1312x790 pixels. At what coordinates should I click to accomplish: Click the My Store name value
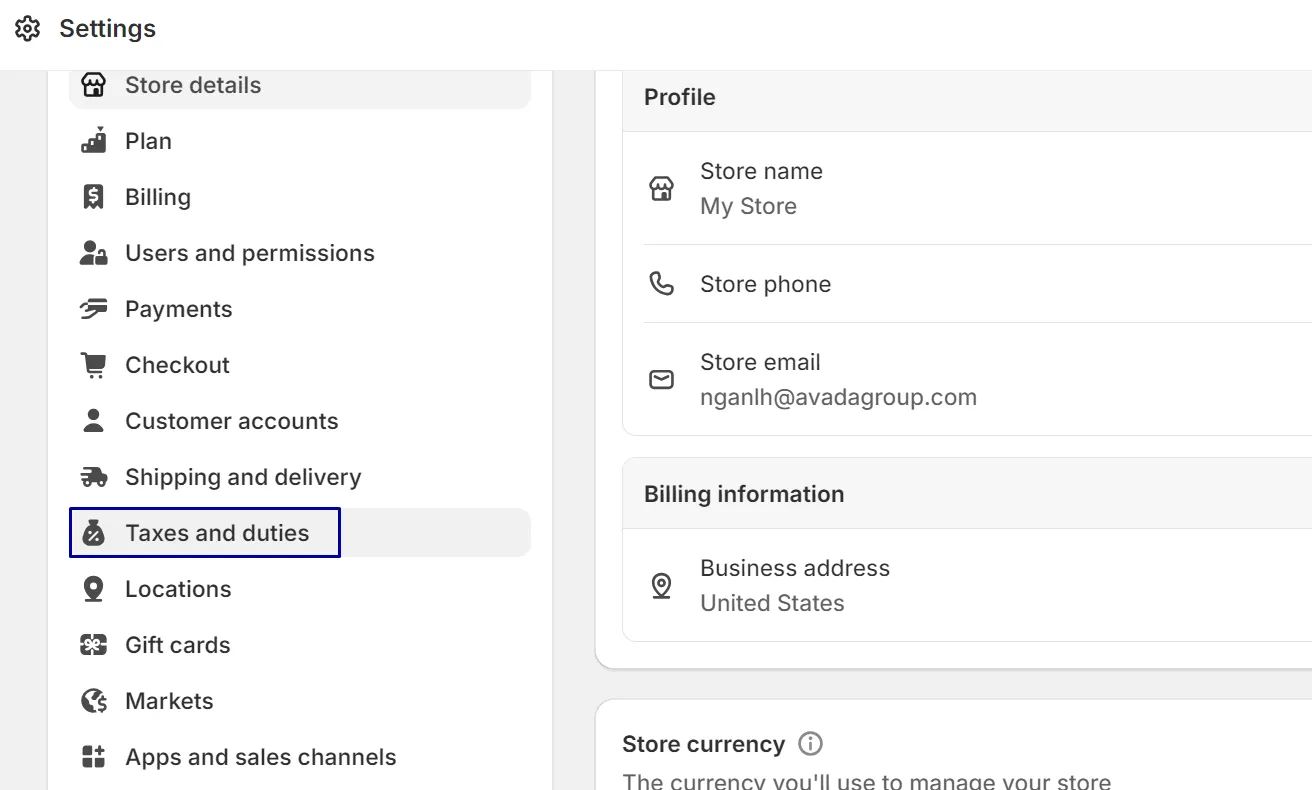pos(749,206)
